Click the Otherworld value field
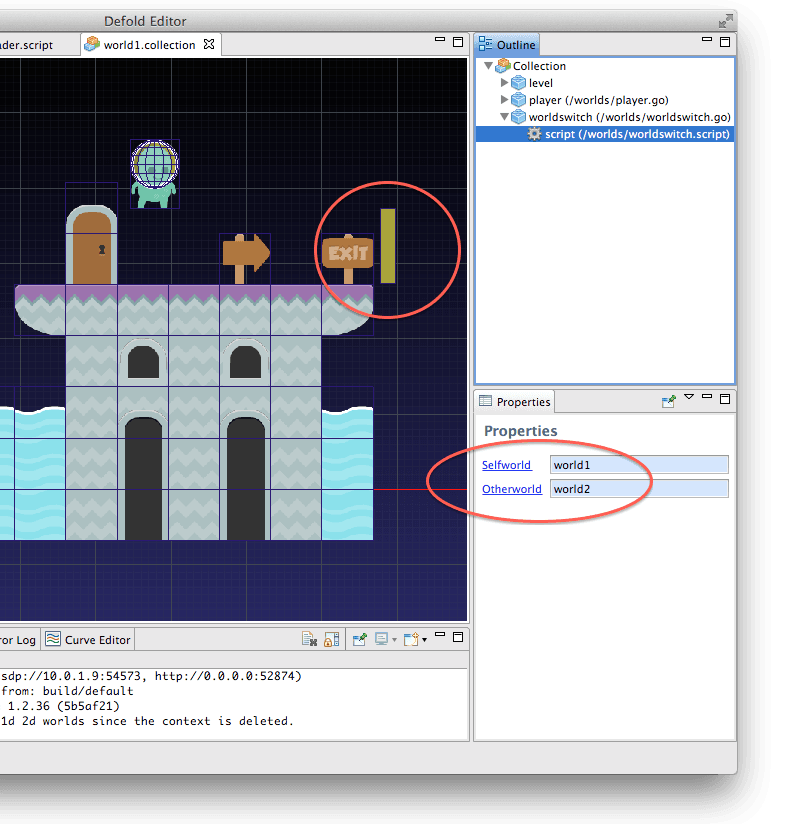 (x=639, y=489)
